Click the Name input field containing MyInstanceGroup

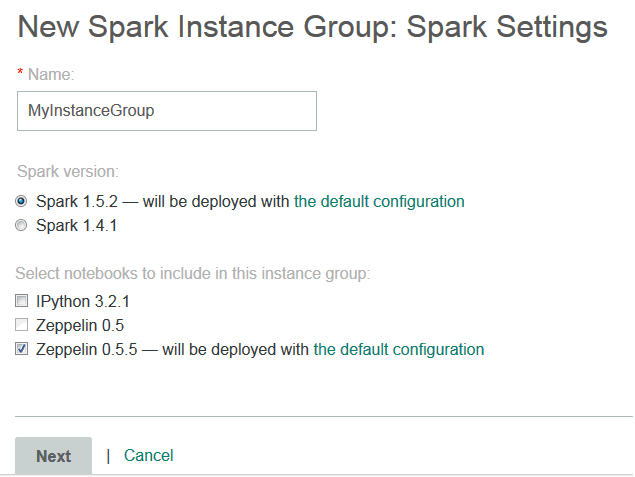[x=167, y=111]
